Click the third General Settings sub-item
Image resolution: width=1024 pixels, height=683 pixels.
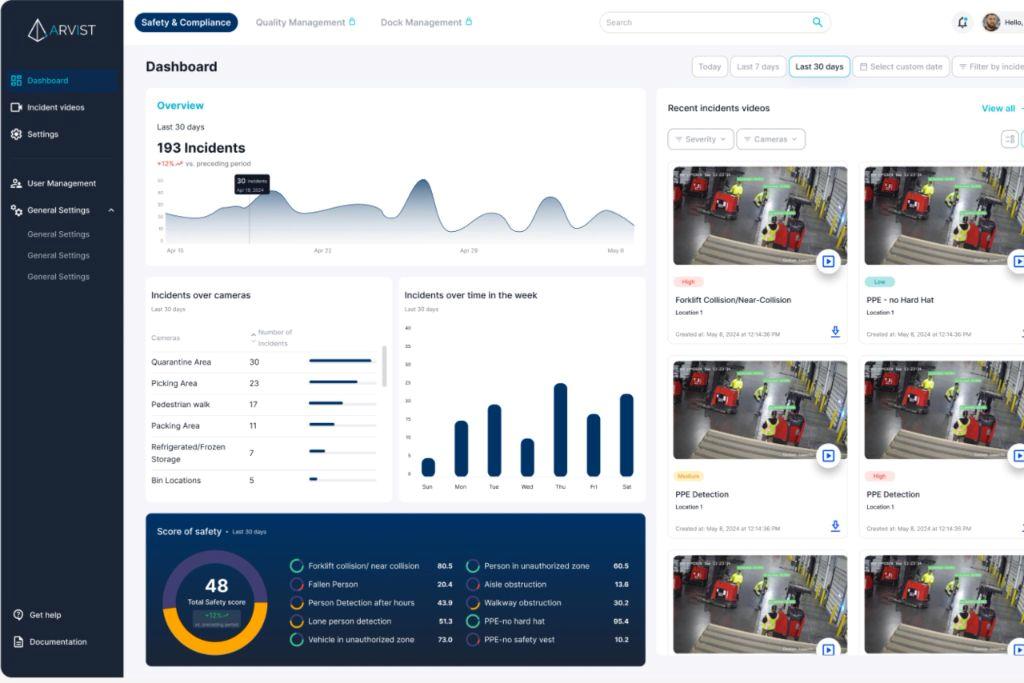(58, 277)
